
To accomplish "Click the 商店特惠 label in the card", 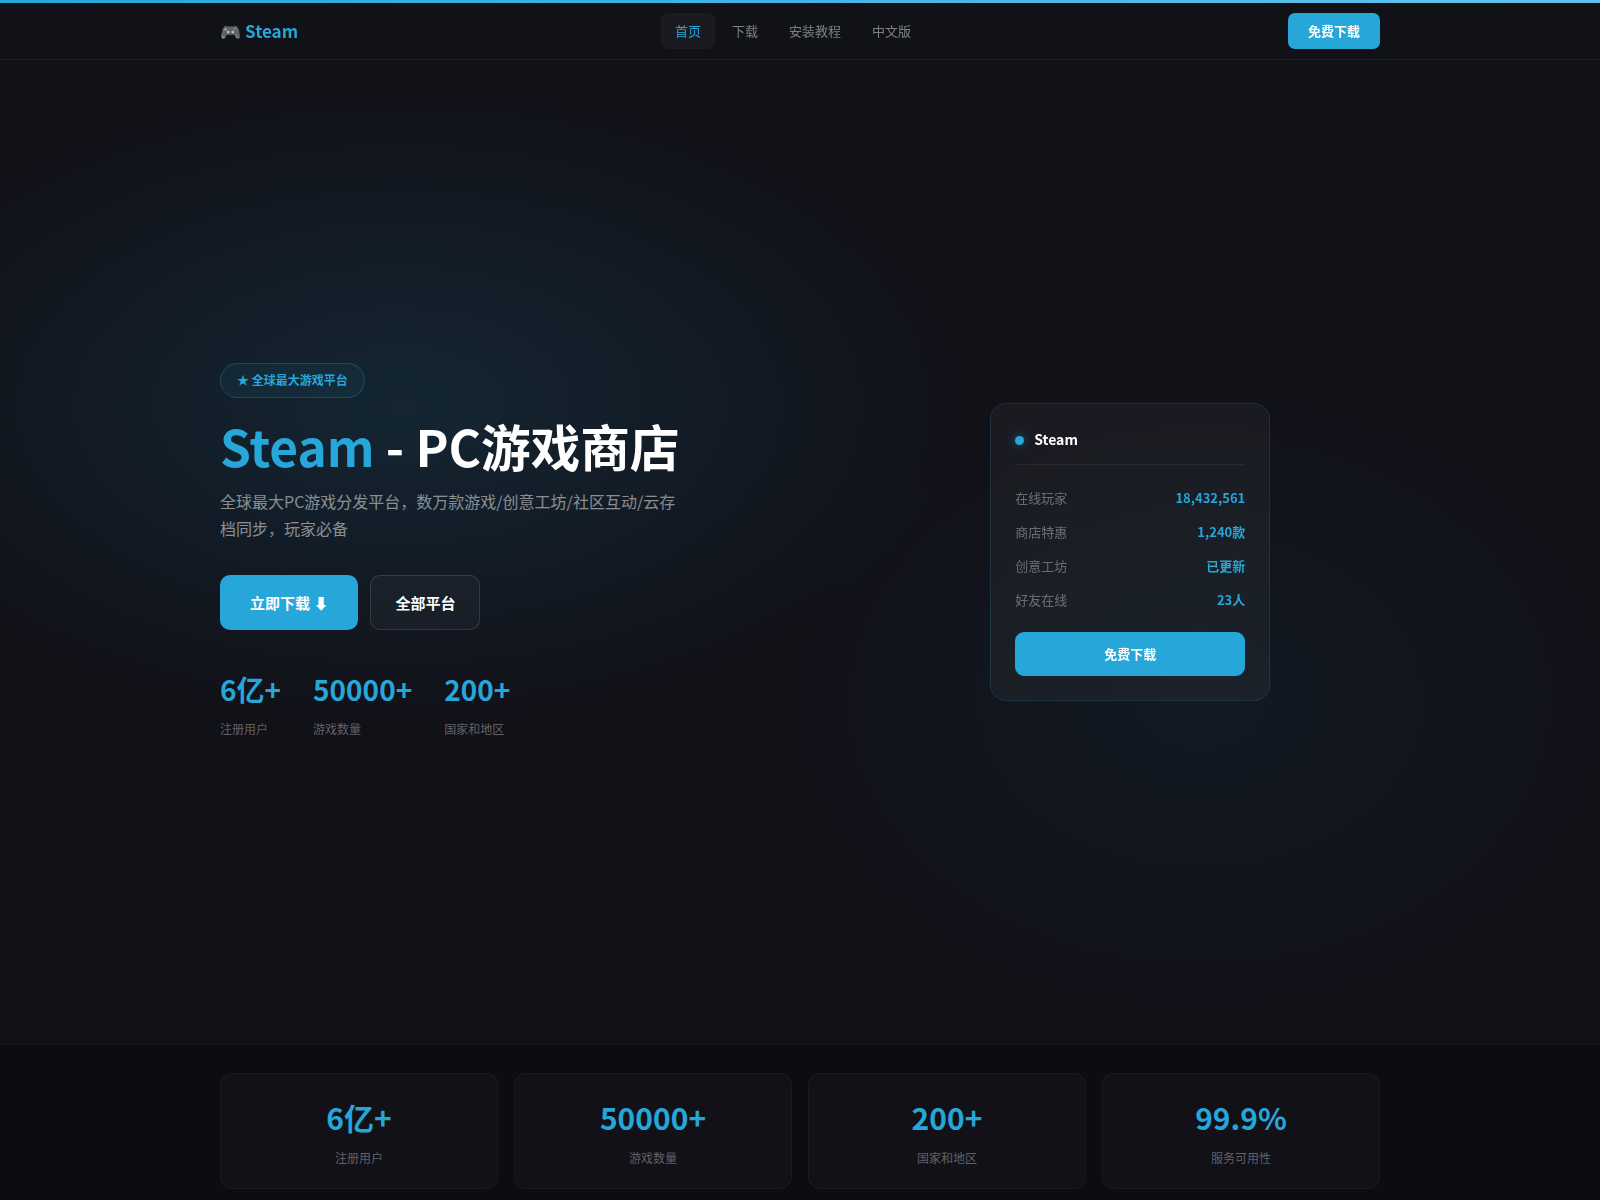I will pos(1041,533).
